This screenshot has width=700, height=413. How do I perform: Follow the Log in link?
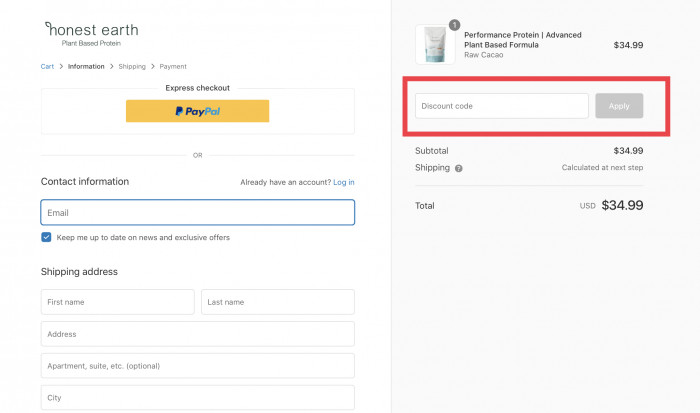tap(344, 182)
